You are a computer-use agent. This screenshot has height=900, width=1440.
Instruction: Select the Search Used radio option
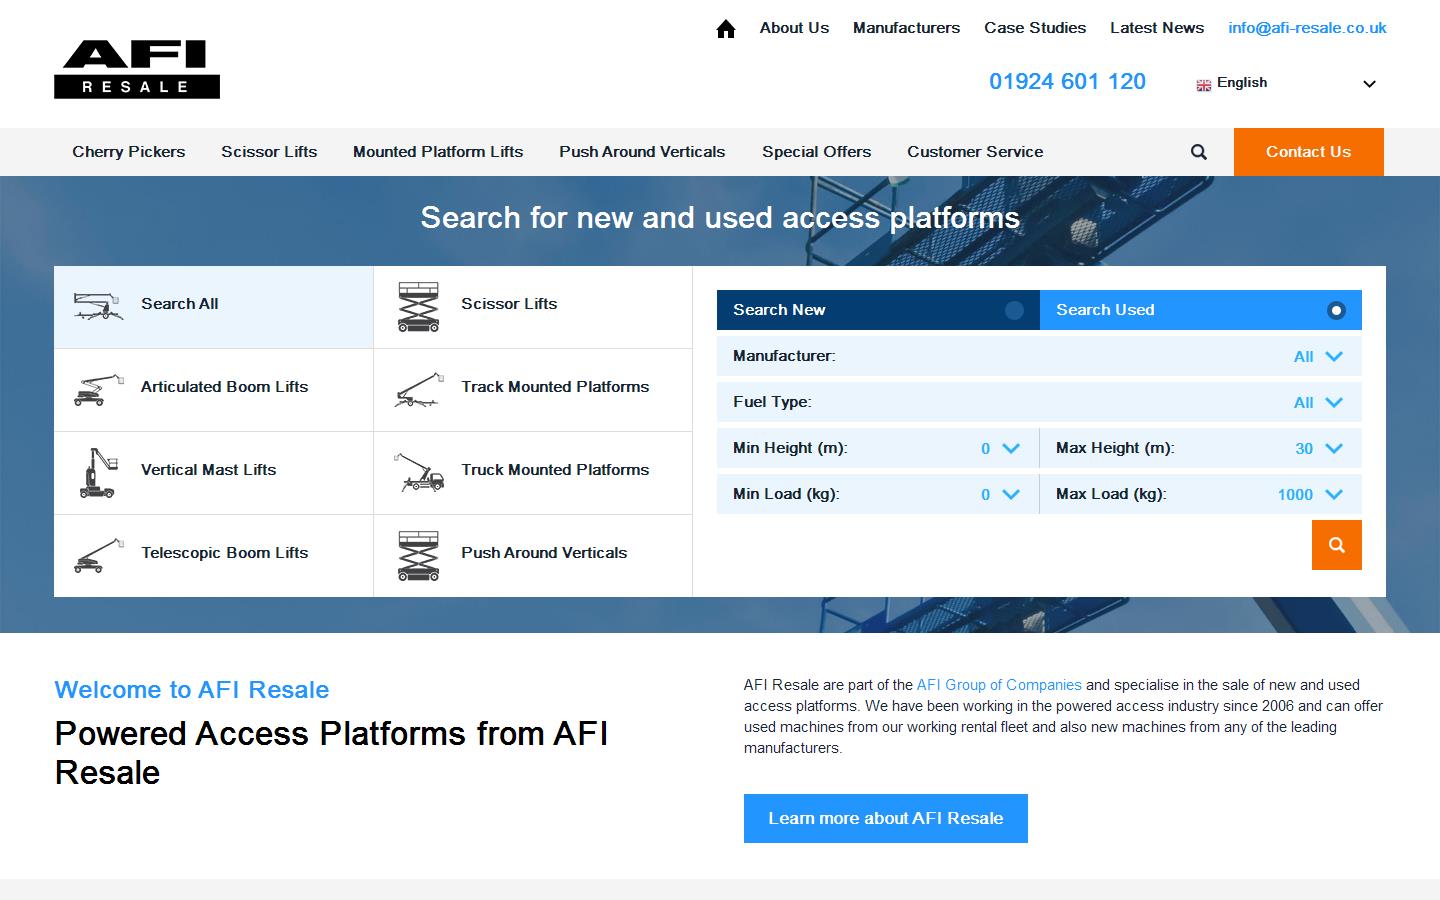1336,310
